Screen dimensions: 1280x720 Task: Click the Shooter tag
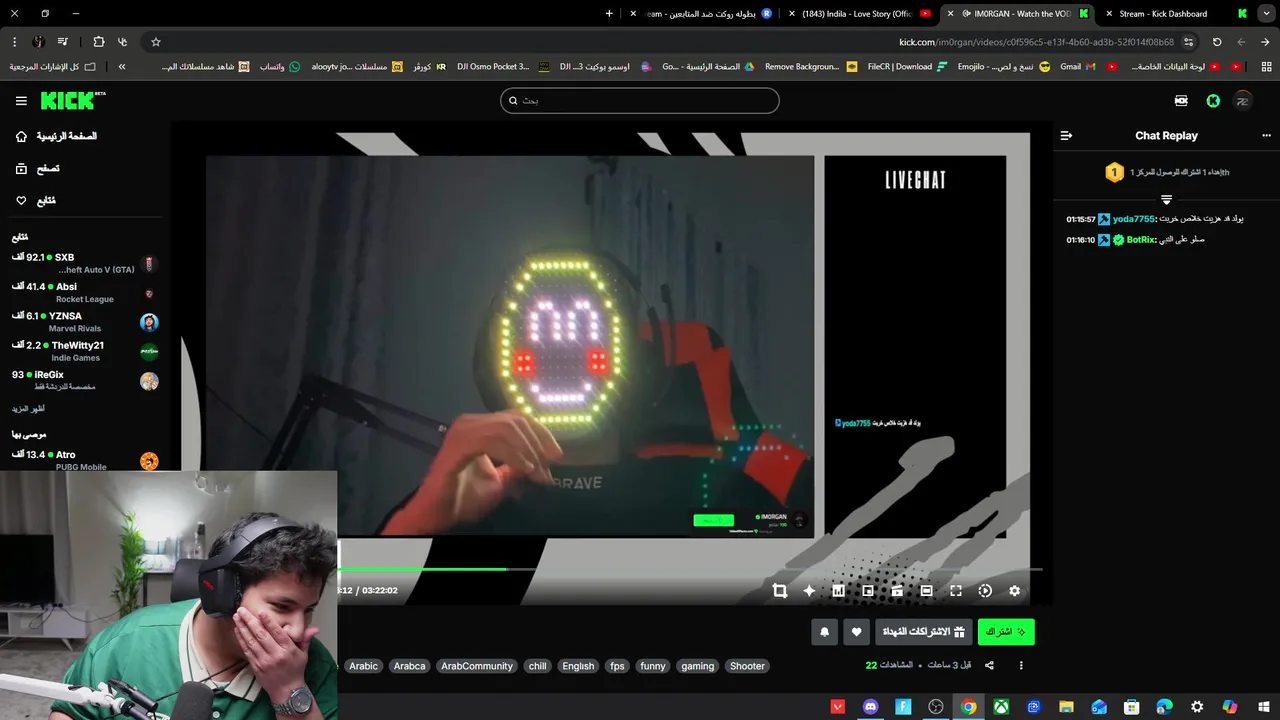(747, 666)
